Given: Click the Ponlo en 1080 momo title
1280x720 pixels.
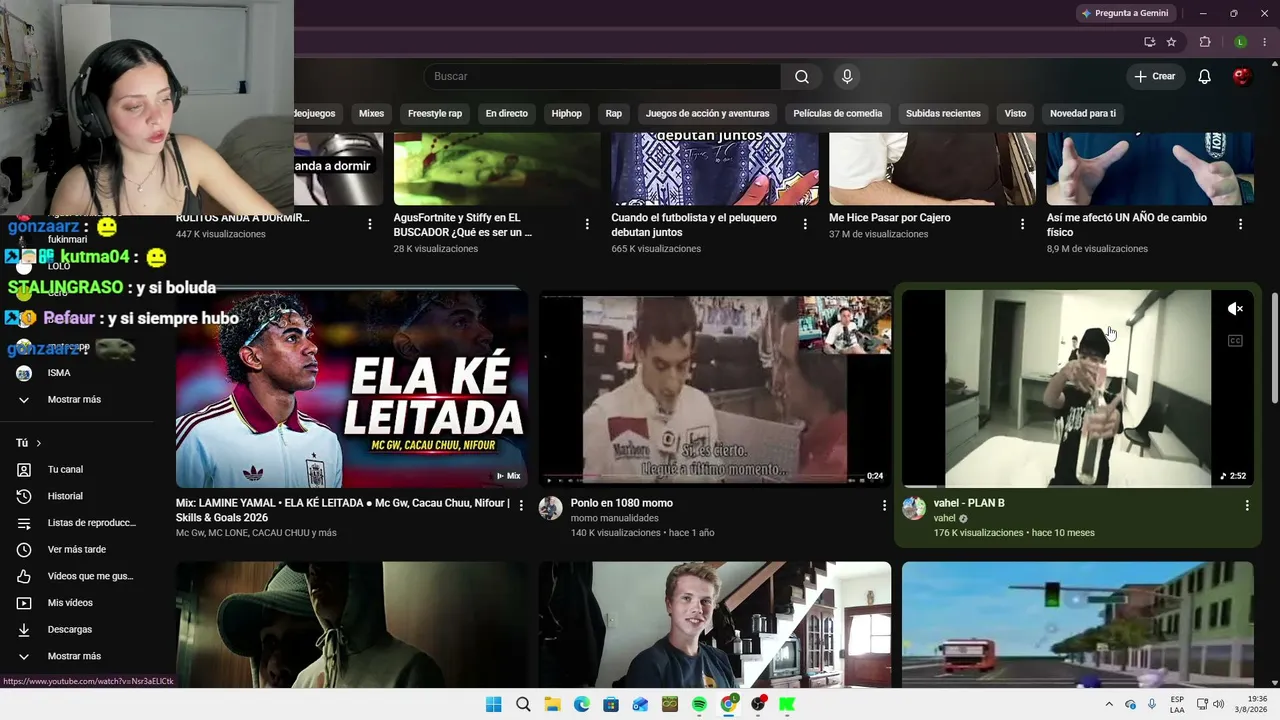Looking at the screenshot, I should click(622, 503).
